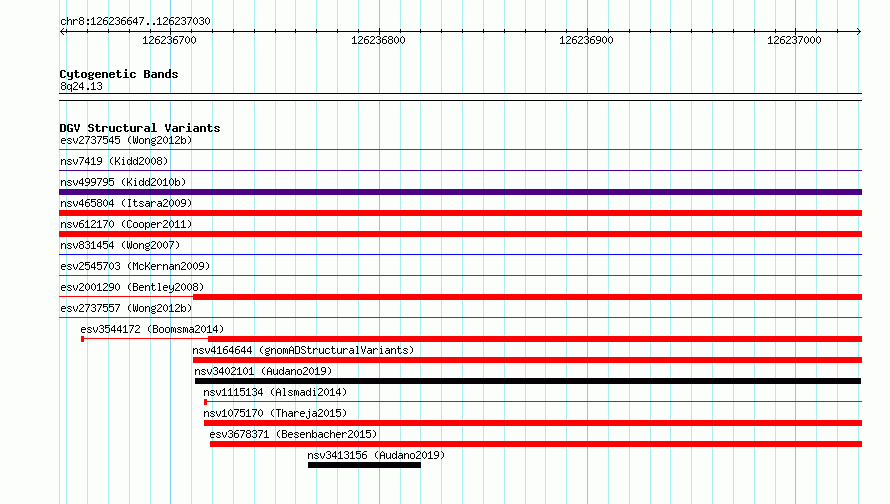Click esv2001290 (Bentley2008) label
The image size is (890, 504).
pyautogui.click(x=132, y=287)
